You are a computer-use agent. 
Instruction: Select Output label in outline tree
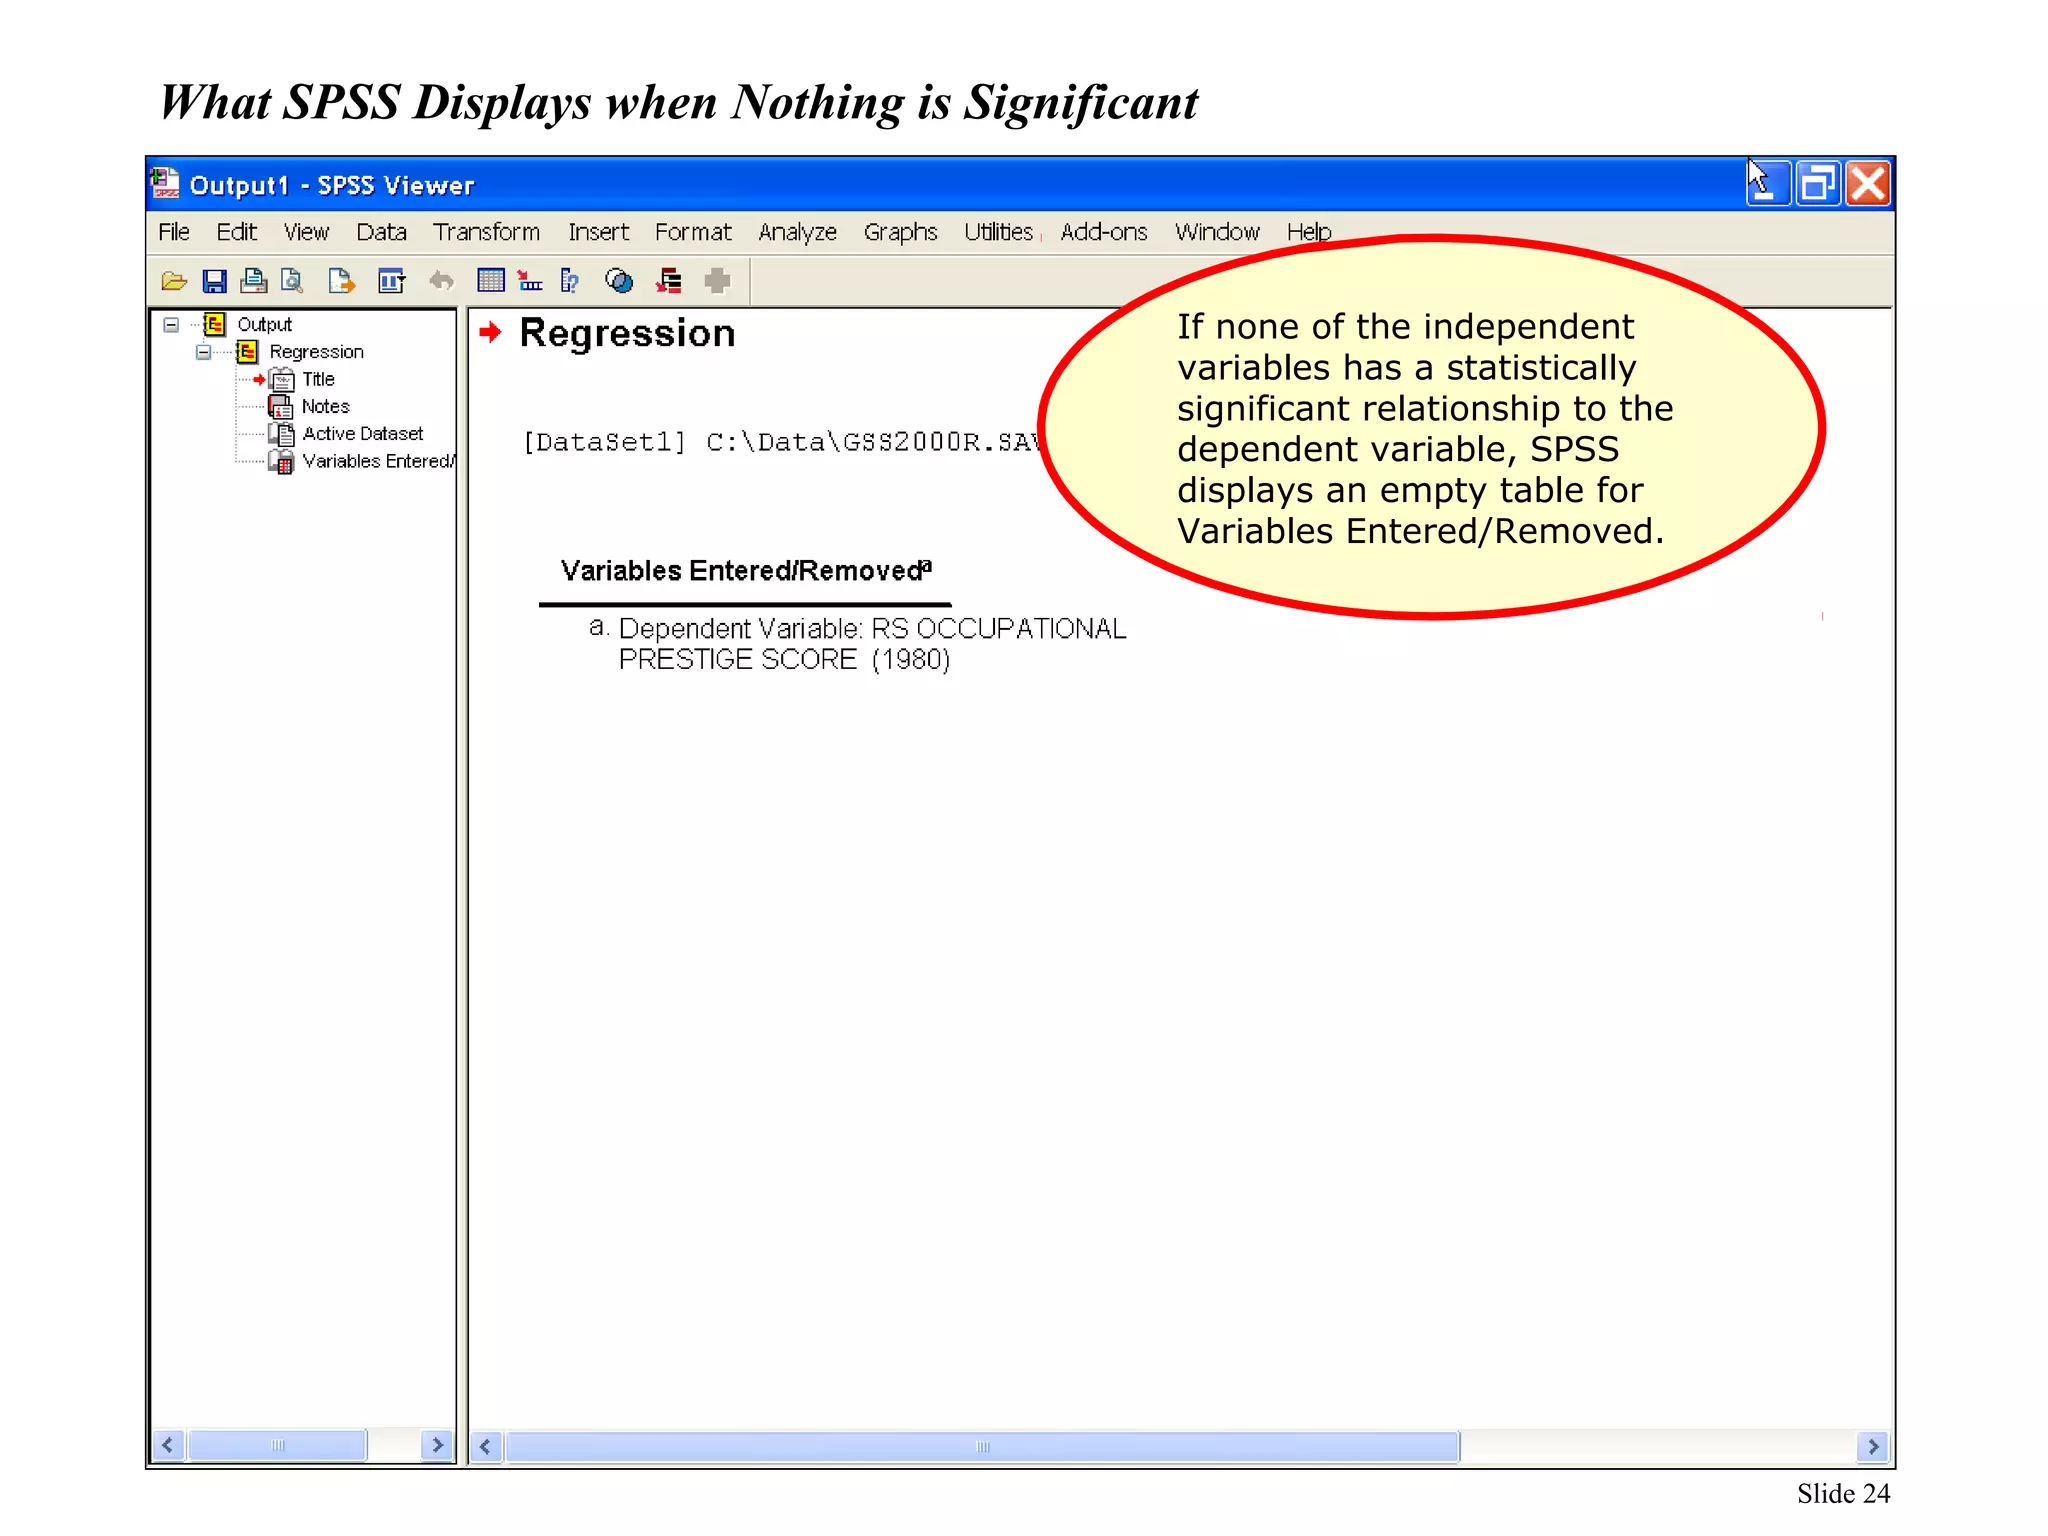[264, 325]
